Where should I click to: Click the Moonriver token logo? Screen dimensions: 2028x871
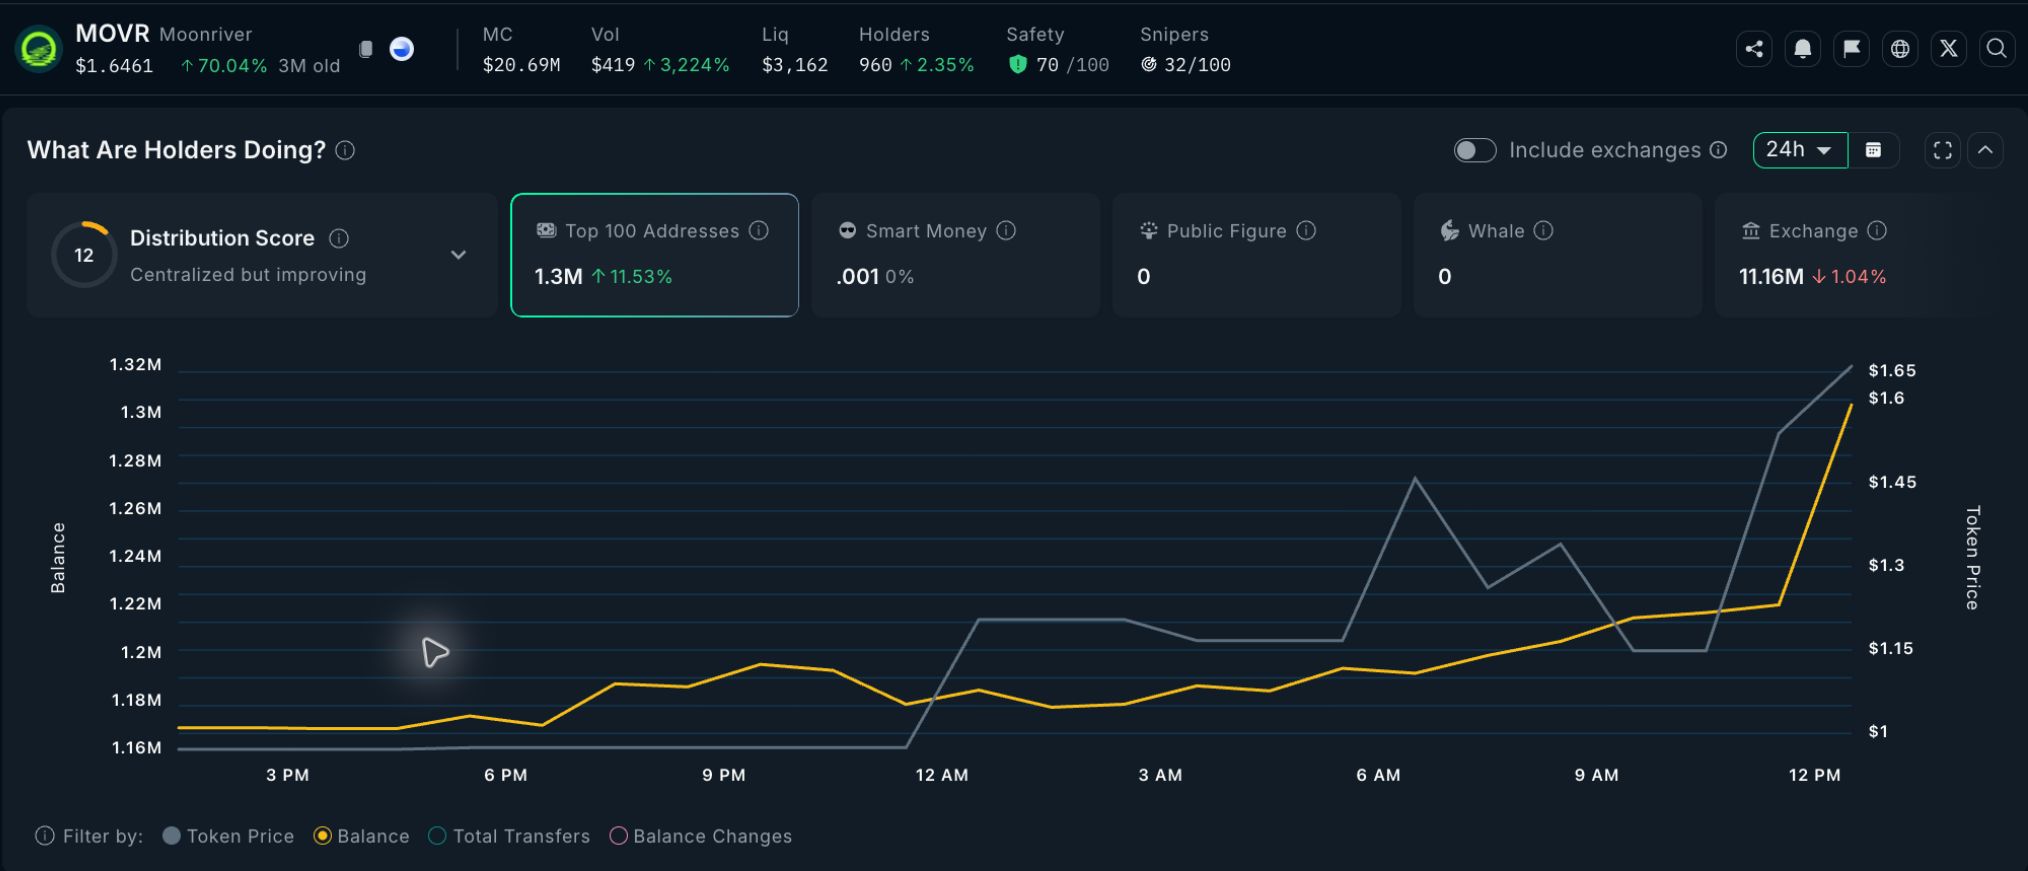click(39, 49)
